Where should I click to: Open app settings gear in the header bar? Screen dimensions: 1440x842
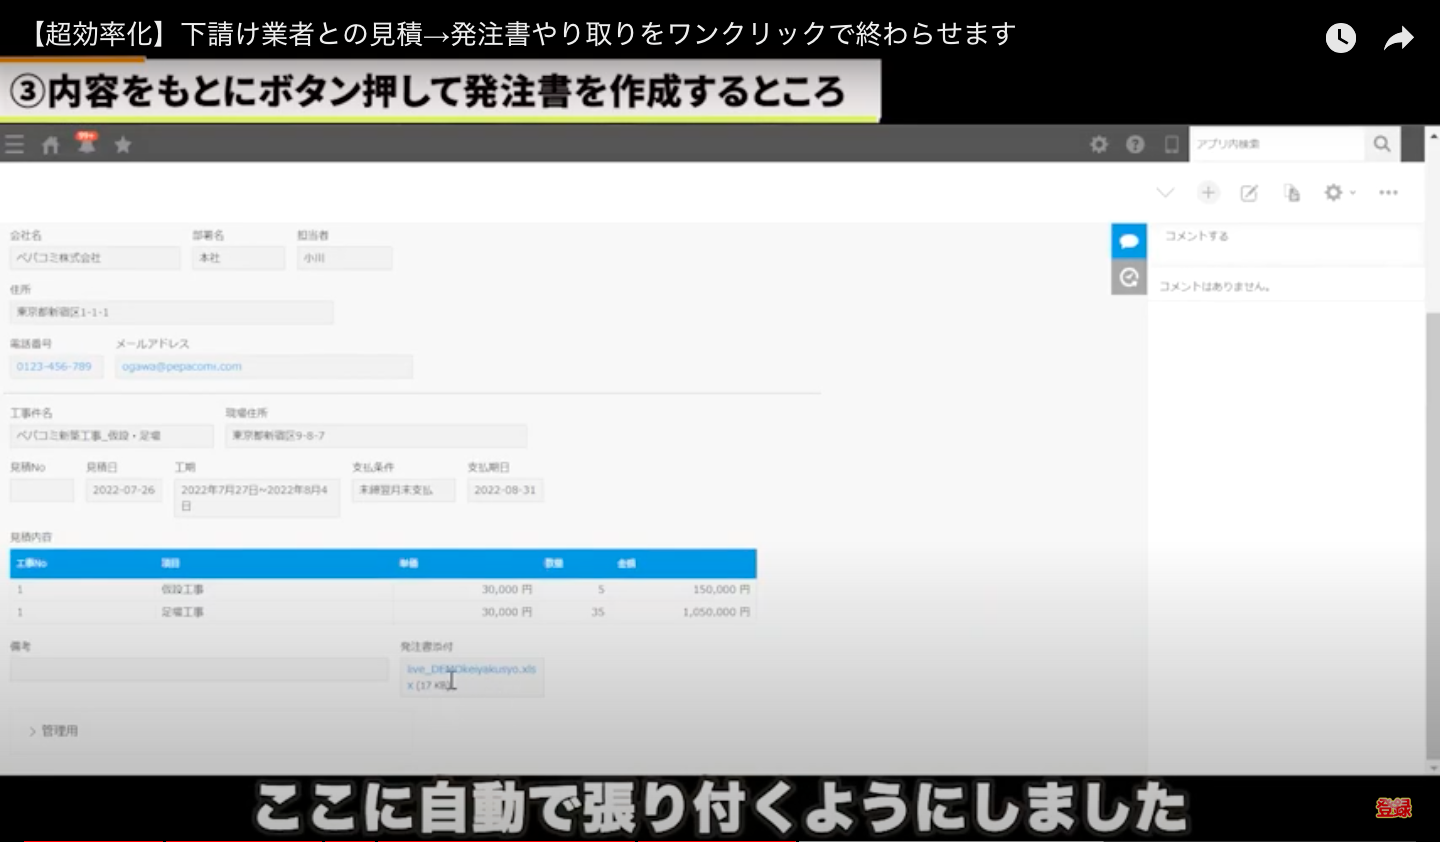(x=1098, y=144)
